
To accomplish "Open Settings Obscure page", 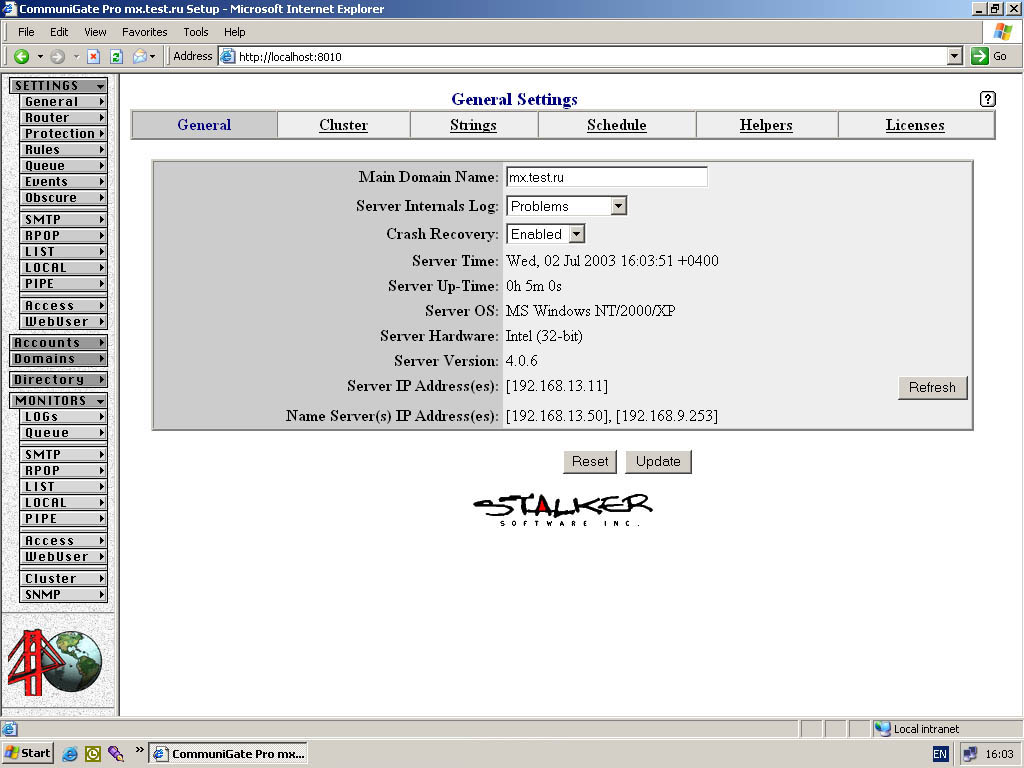I will point(63,197).
